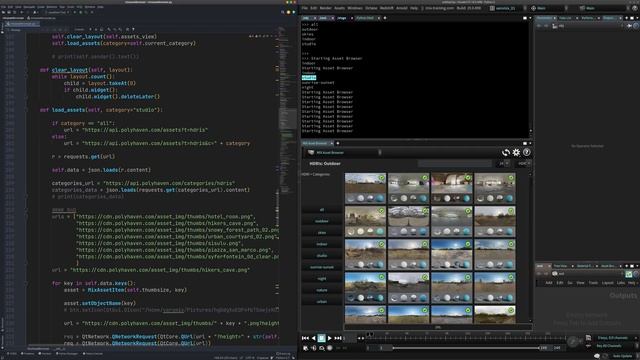The height and width of the screenshot is (360, 640).
Task: Open the Add menu in the network editor
Action: point(549,283)
